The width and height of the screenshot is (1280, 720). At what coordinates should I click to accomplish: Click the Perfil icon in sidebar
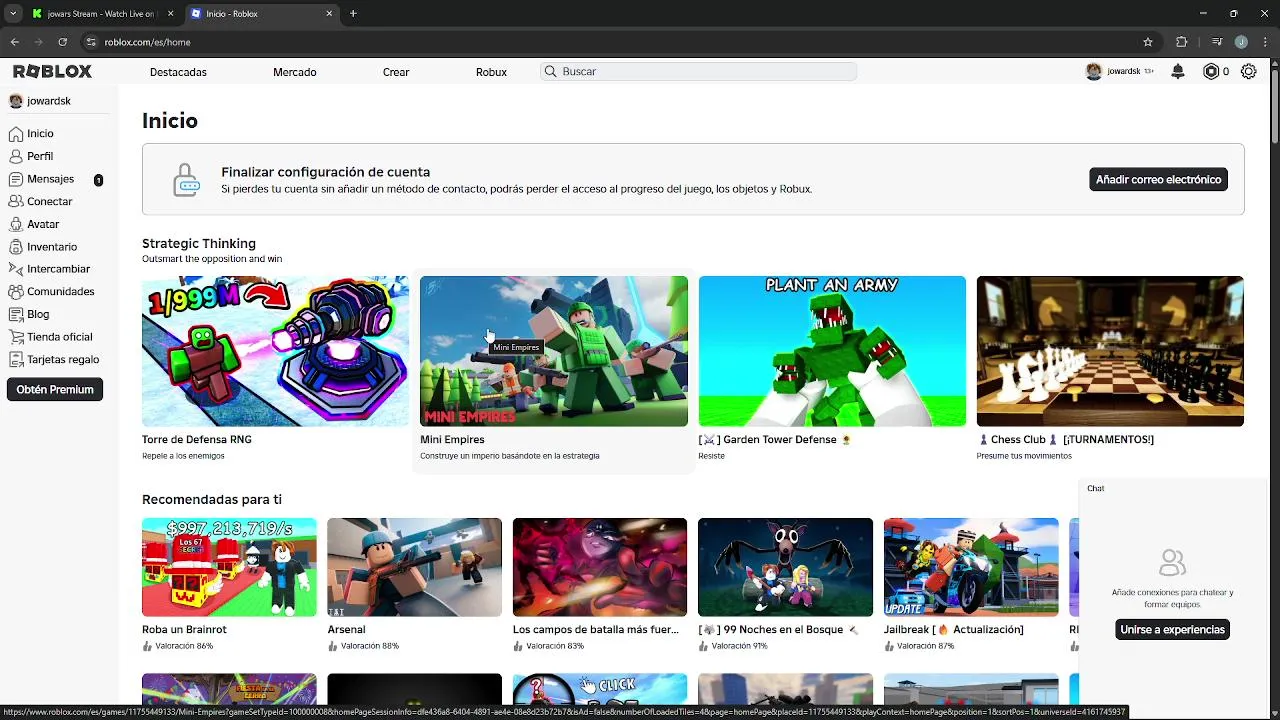click(x=16, y=156)
